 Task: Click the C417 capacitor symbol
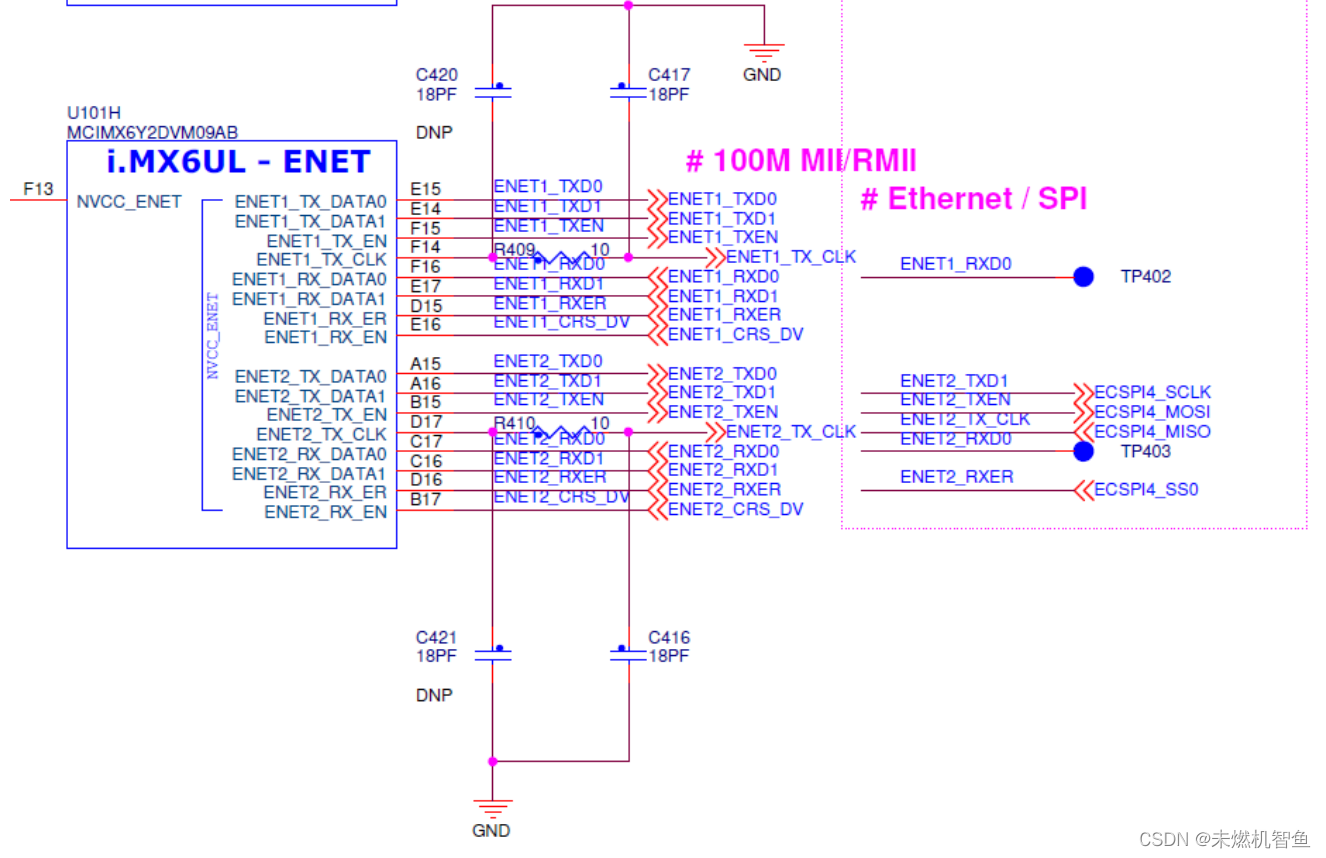628,91
